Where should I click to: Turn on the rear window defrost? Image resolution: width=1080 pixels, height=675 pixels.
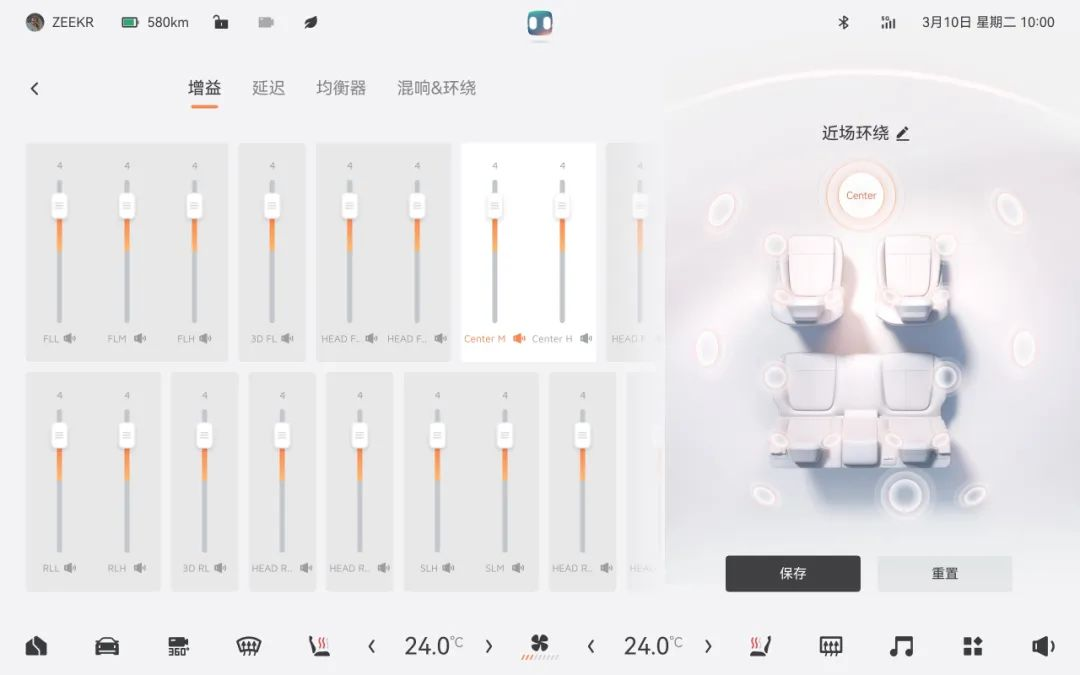831,646
